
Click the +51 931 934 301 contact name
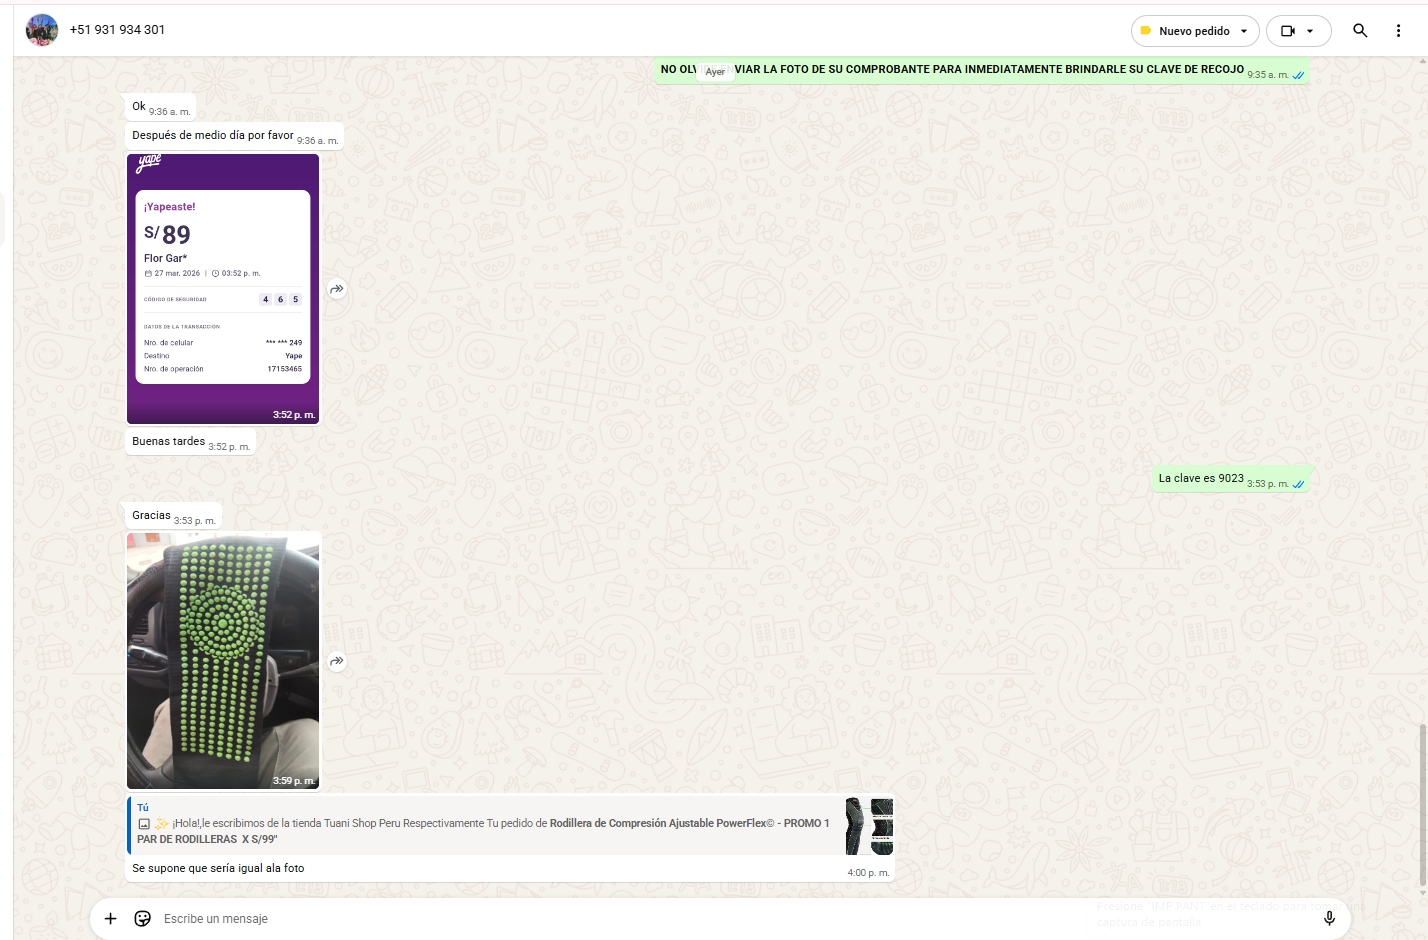tap(117, 30)
